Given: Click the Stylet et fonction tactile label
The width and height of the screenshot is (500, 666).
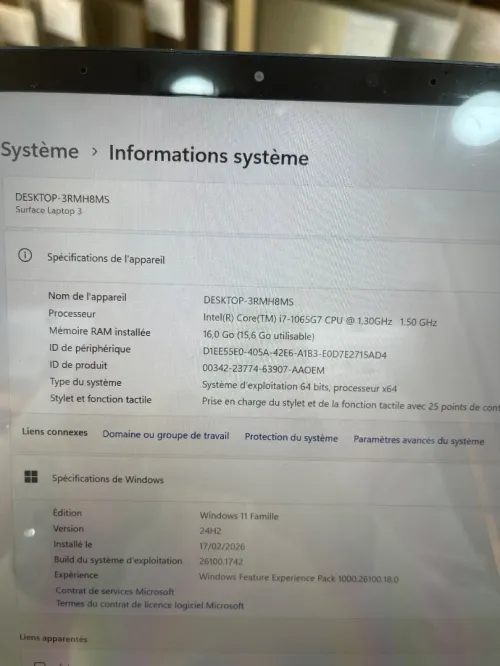Looking at the screenshot, I should [101, 399].
